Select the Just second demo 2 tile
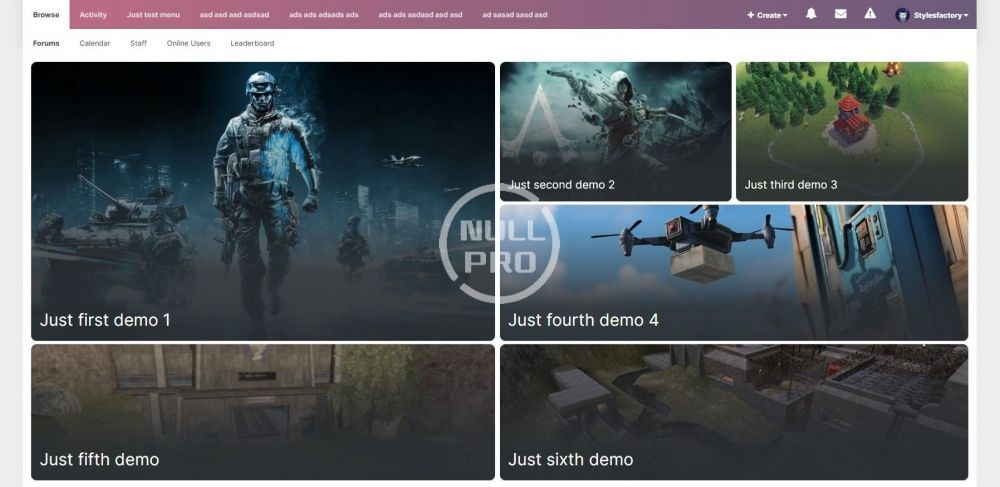1000x487 pixels. pyautogui.click(x=615, y=131)
